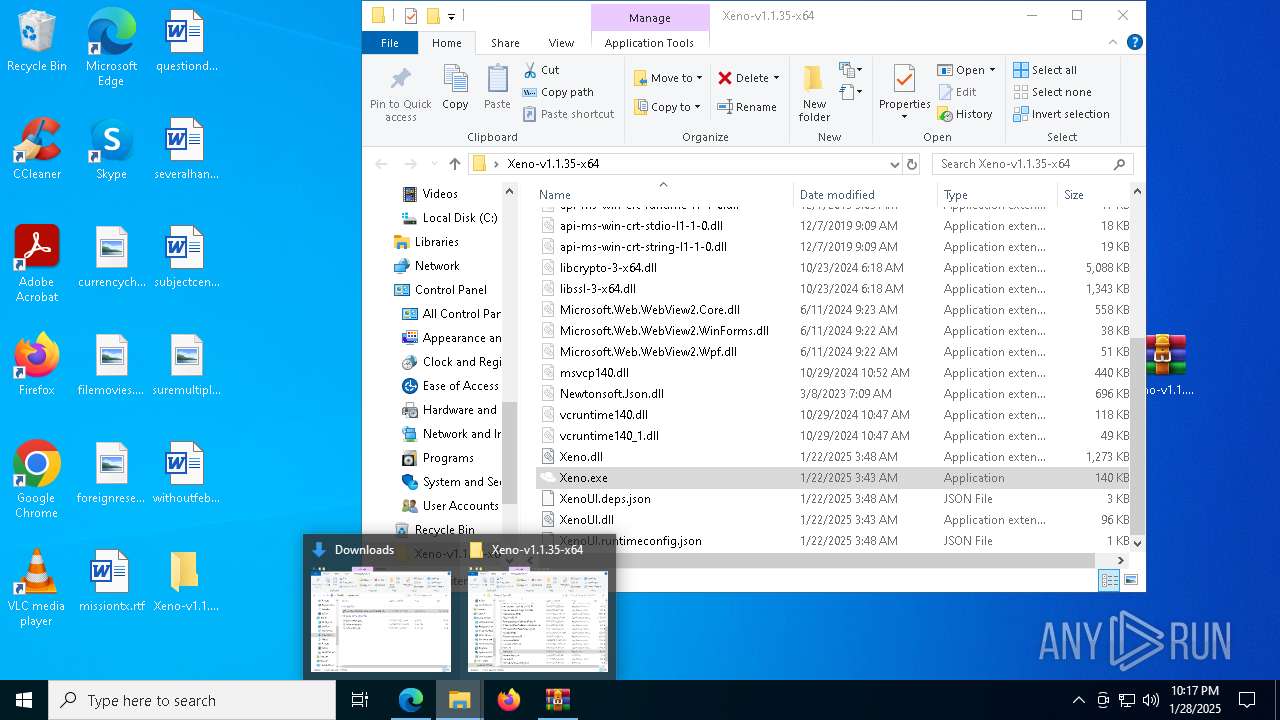The height and width of the screenshot is (720, 1280).
Task: Open Explorer Help question mark icon
Action: click(1134, 42)
